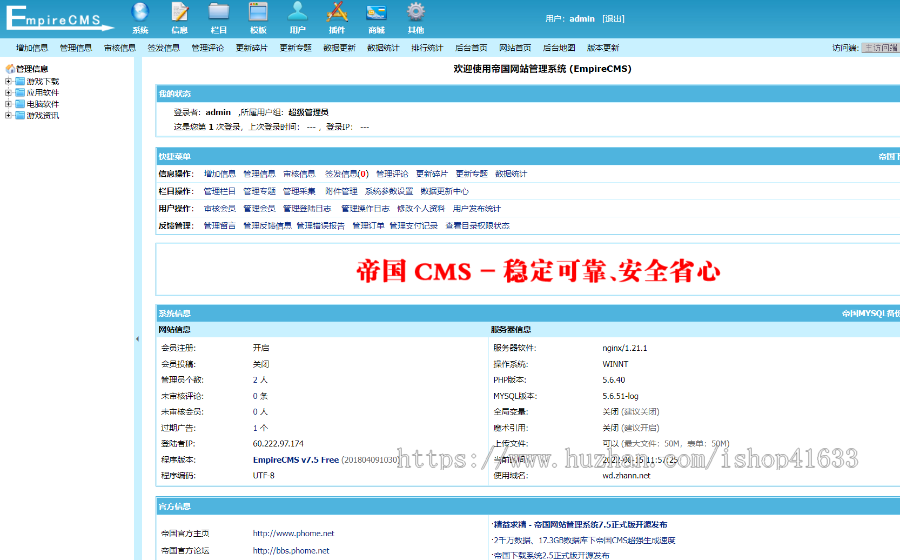Open 后台地图 in submenu bar
This screenshot has width=900, height=560.
[x=559, y=48]
